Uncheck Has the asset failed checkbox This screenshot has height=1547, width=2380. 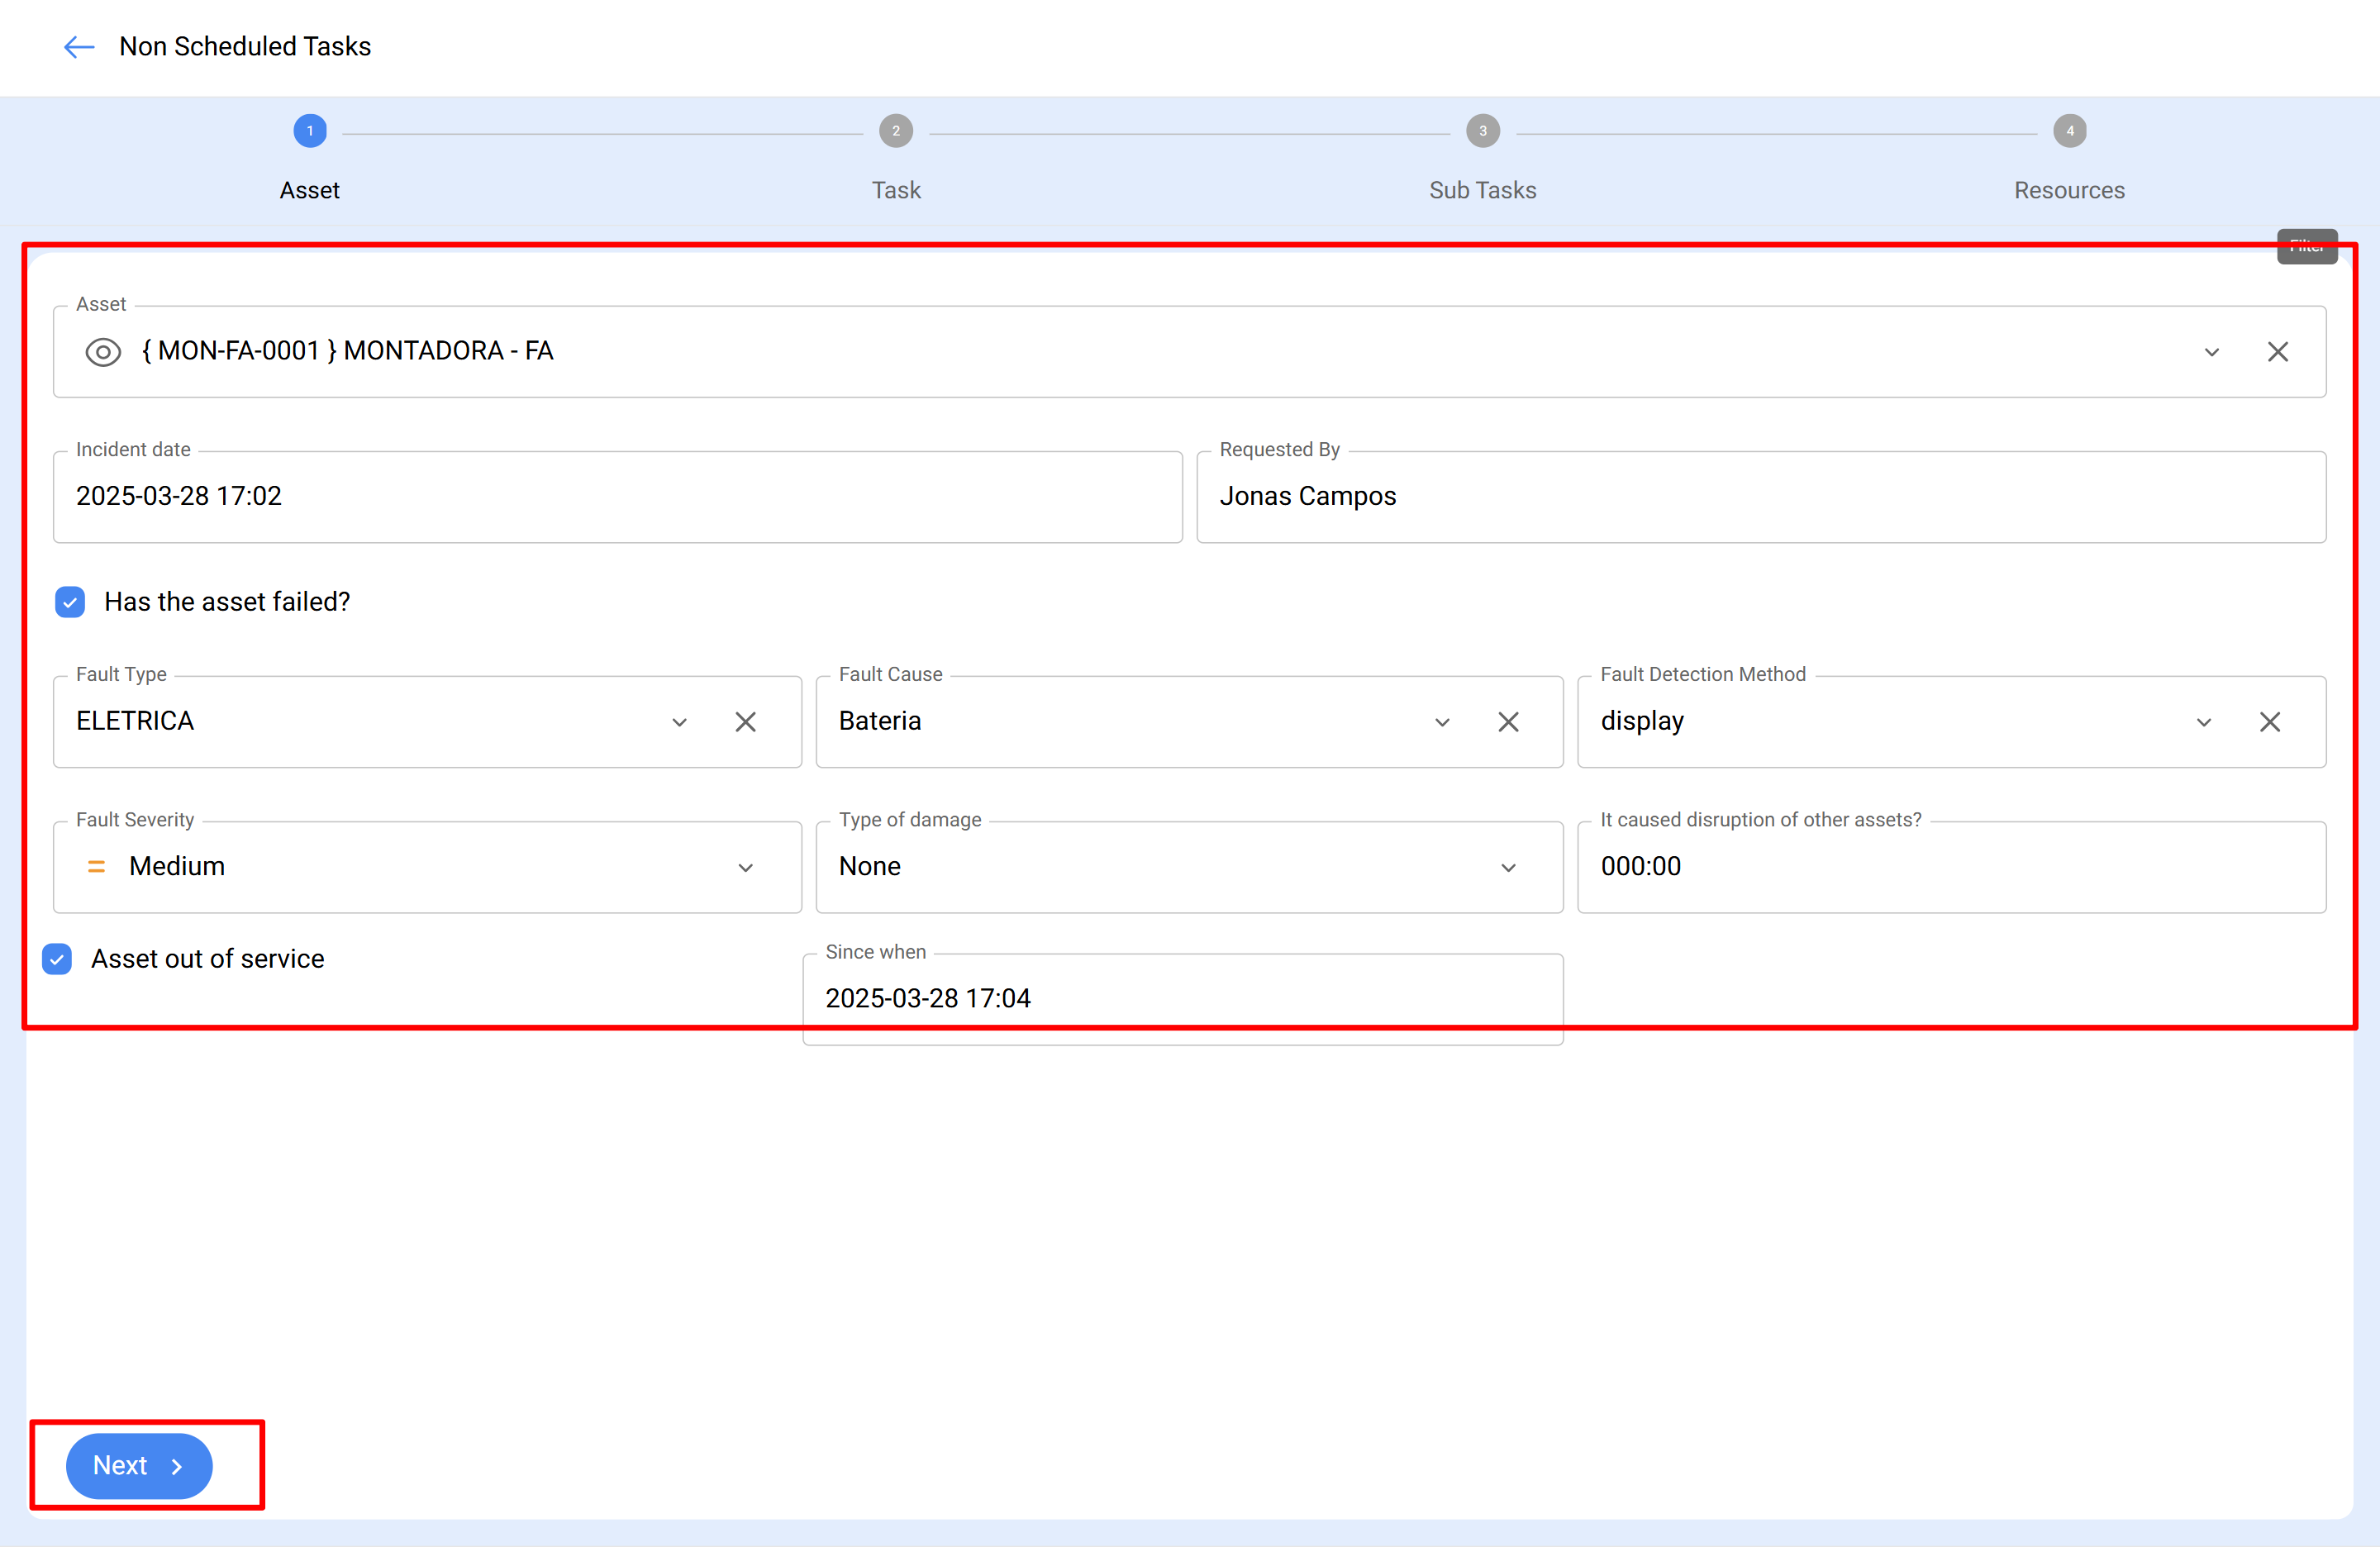pos(70,602)
